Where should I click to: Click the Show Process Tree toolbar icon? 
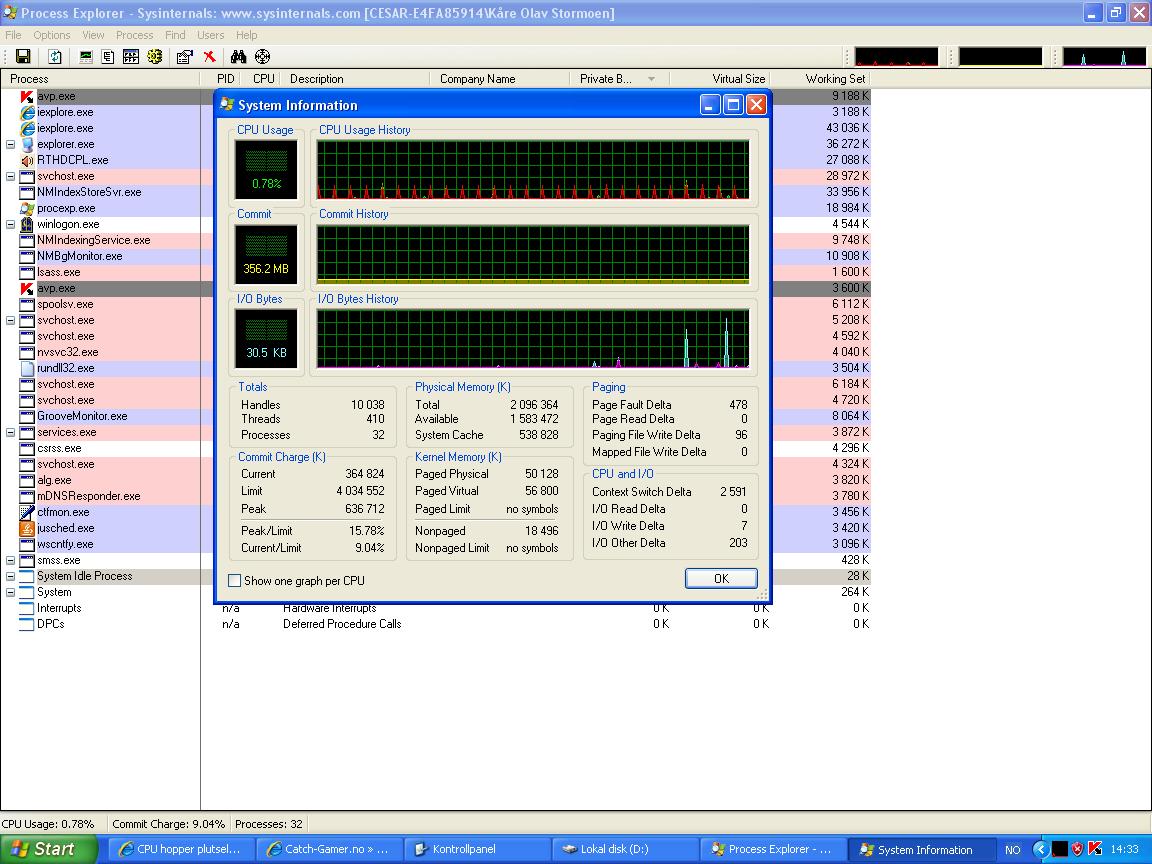pos(108,57)
